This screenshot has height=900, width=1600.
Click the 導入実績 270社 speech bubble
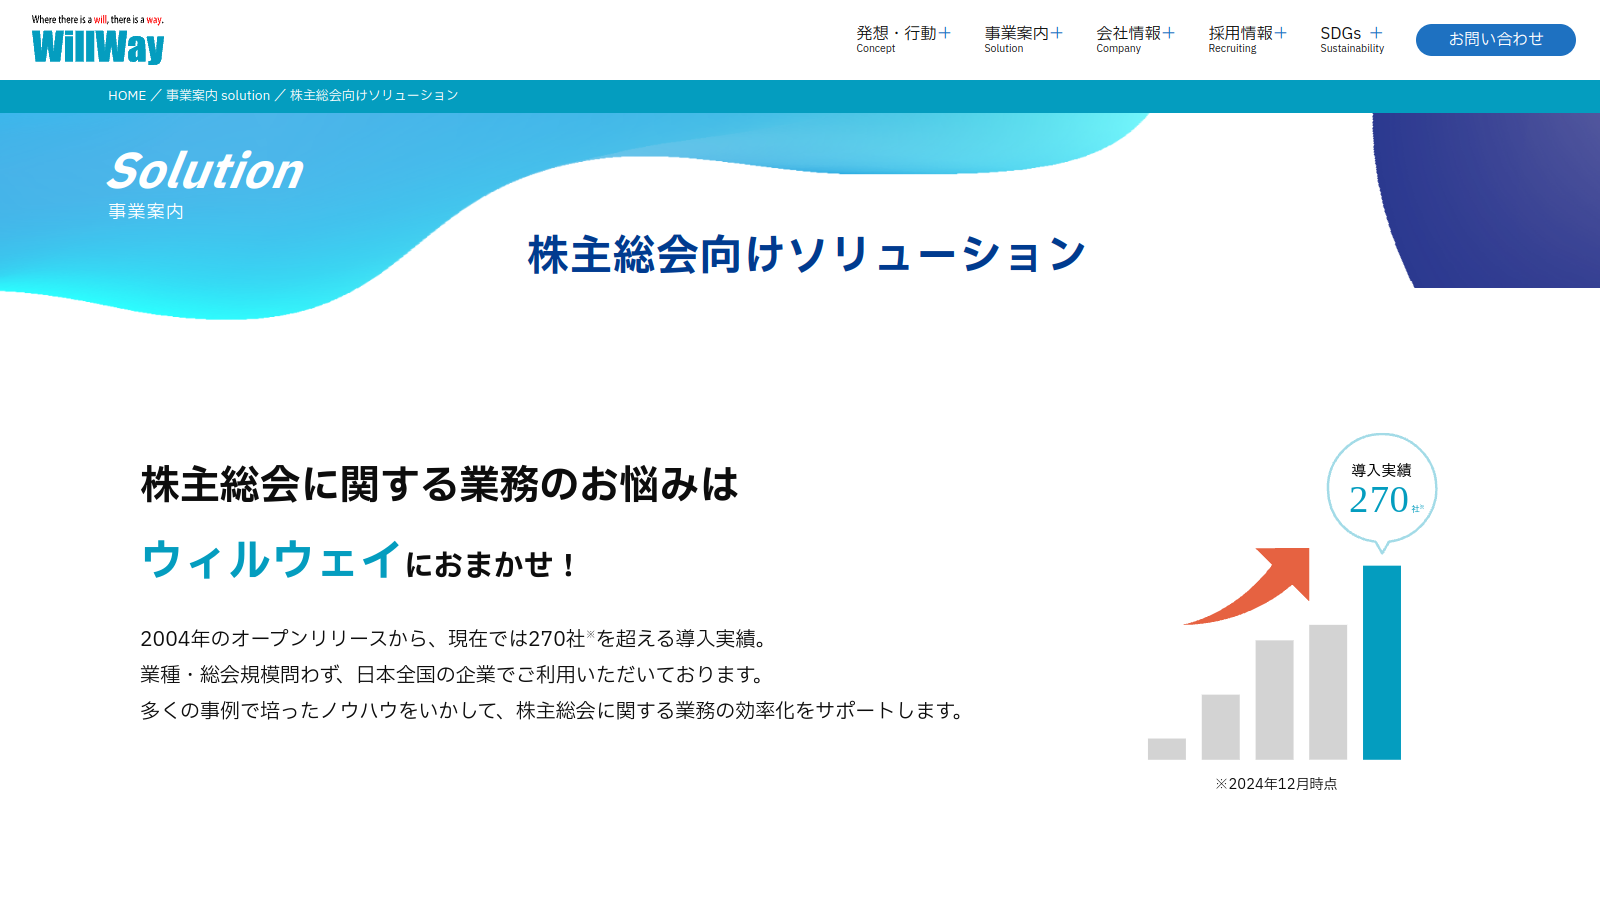point(1382,491)
